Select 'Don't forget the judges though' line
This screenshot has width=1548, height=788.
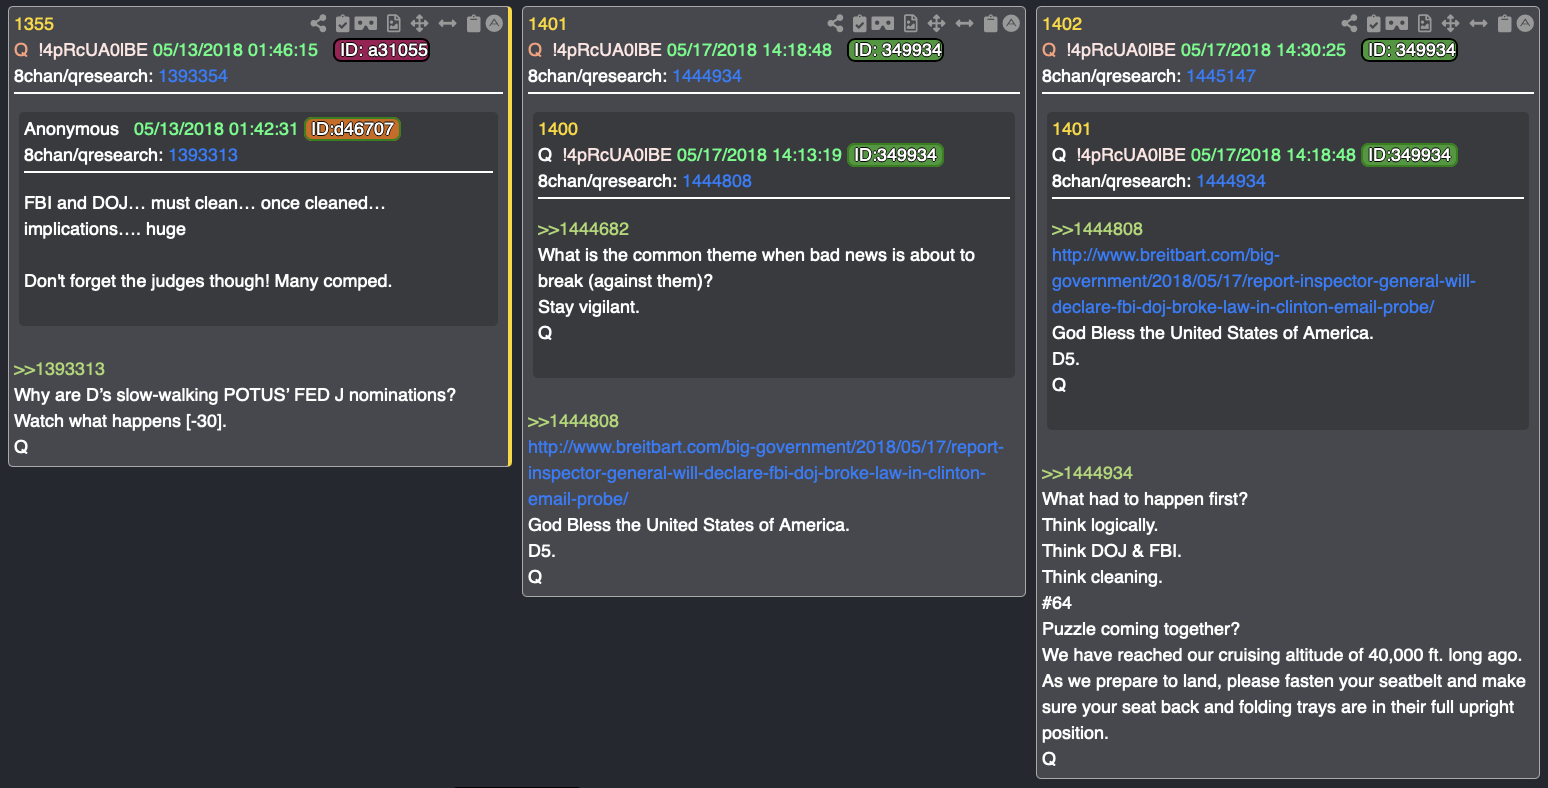pyautogui.click(x=208, y=281)
